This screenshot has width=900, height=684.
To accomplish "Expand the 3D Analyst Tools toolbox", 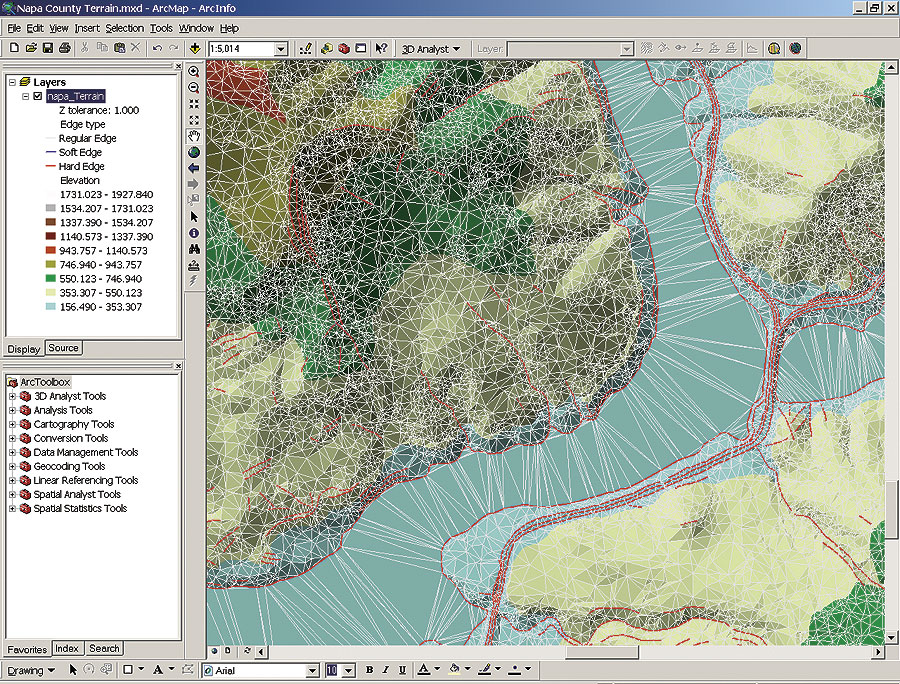I will coord(12,396).
